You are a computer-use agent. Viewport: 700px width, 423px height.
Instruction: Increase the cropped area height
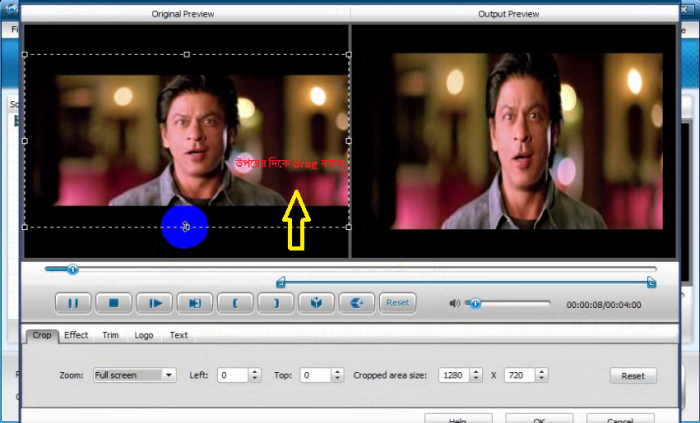542,372
